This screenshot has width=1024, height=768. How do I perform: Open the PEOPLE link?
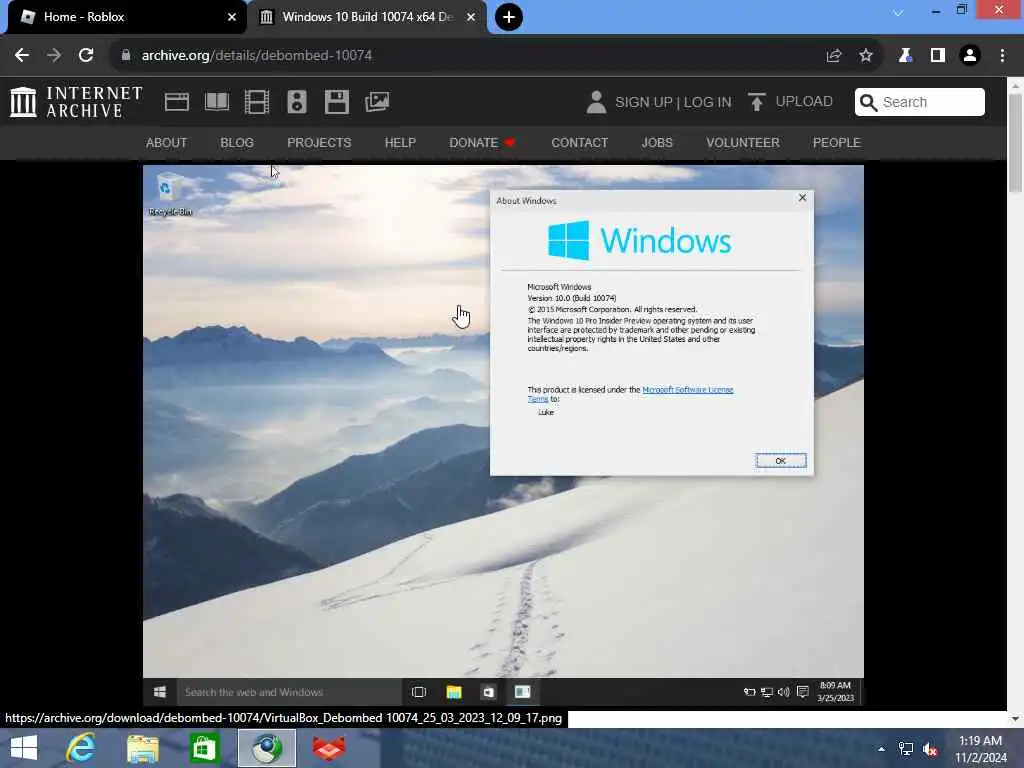pyautogui.click(x=837, y=142)
